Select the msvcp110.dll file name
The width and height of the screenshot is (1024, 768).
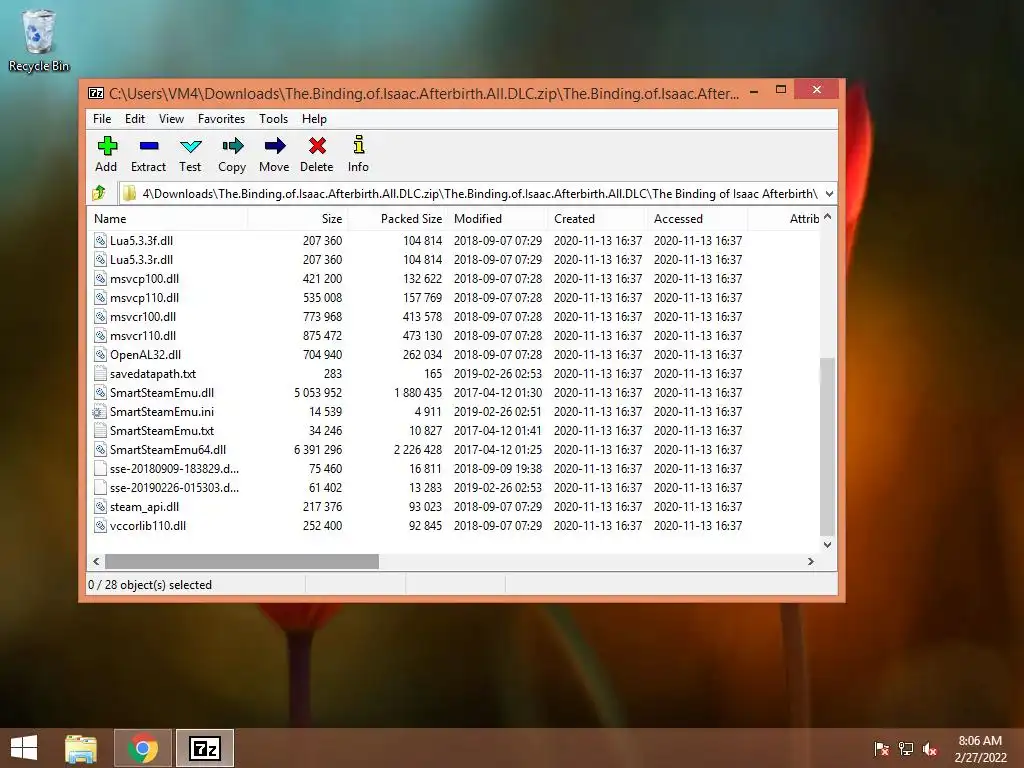[144, 297]
